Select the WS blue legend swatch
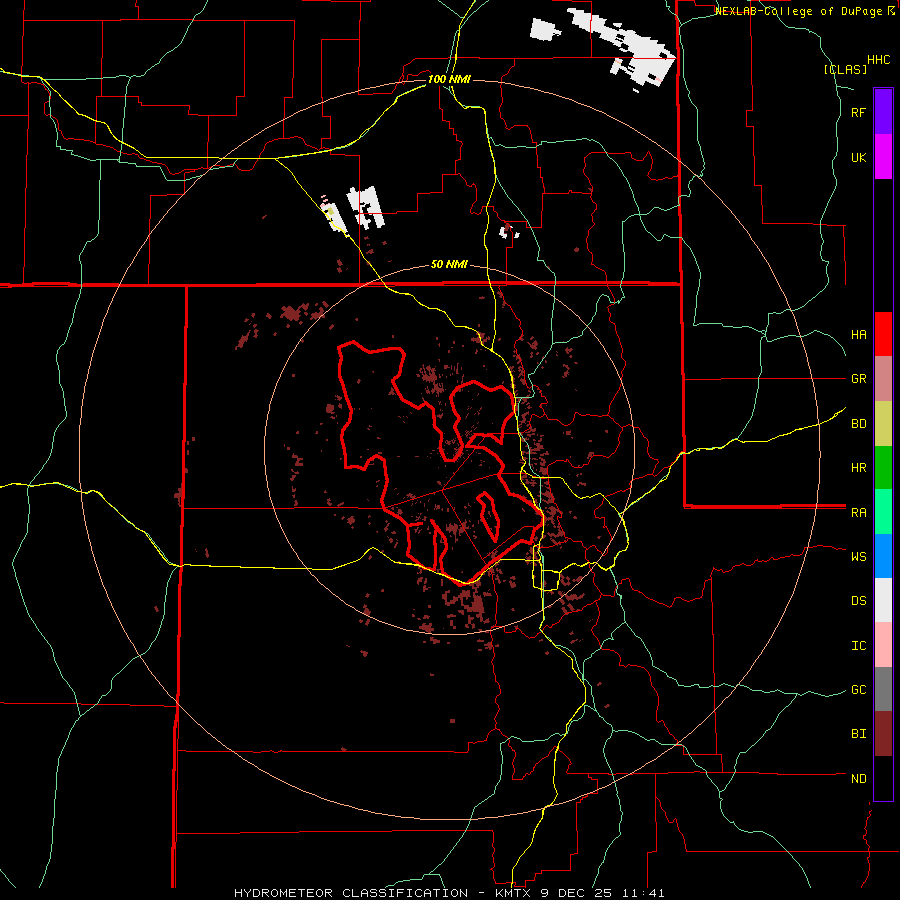The width and height of the screenshot is (900, 900). [x=883, y=556]
